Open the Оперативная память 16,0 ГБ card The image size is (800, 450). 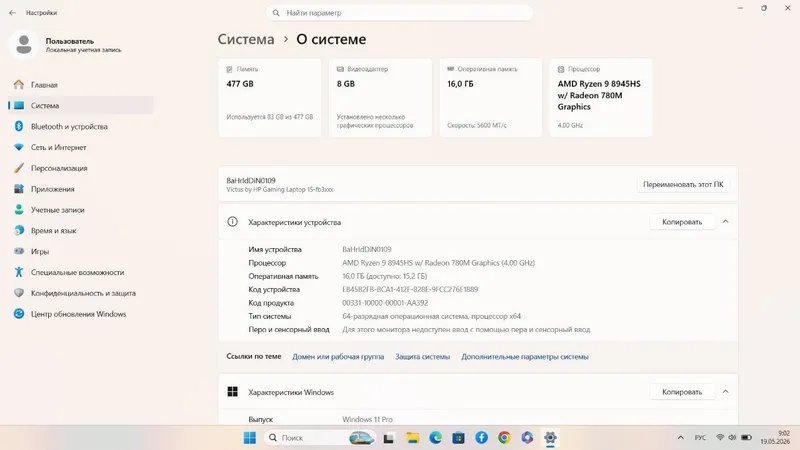[x=491, y=97]
